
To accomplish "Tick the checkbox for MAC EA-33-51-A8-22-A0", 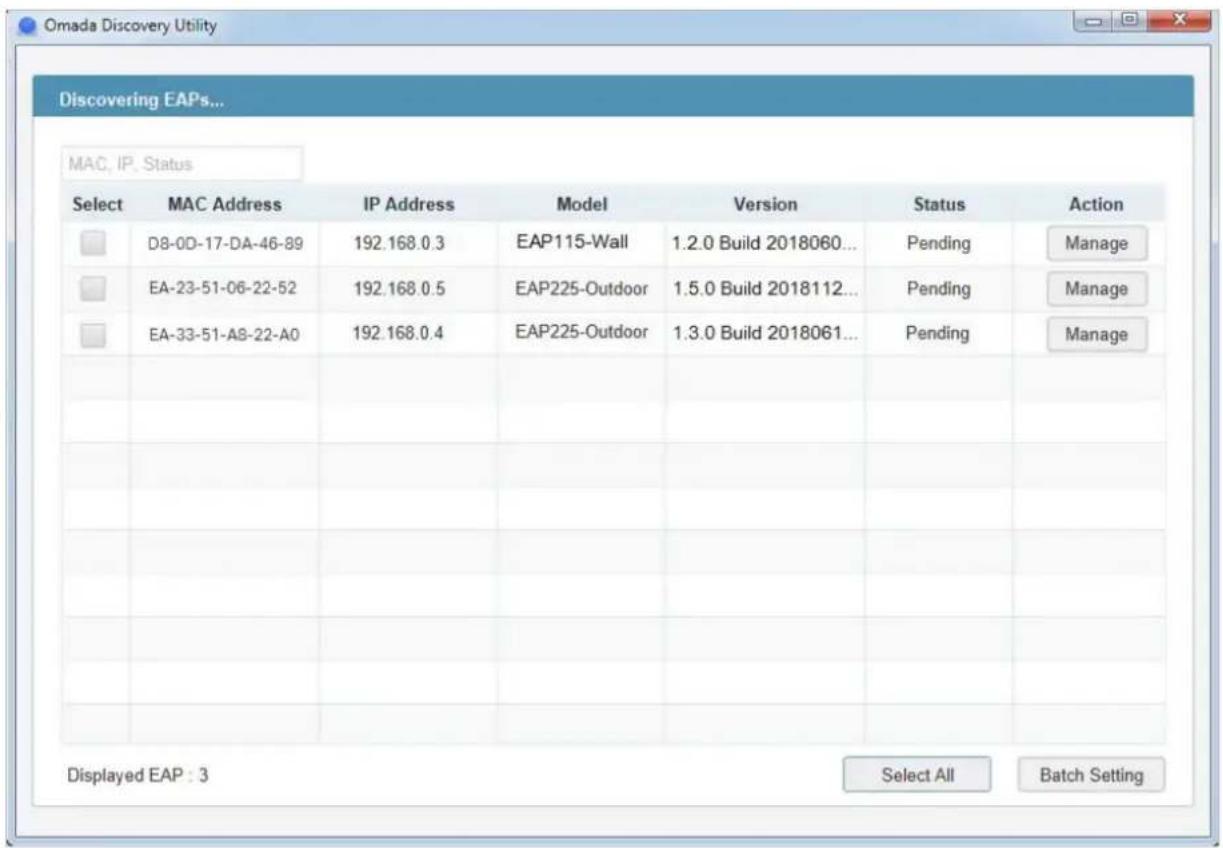I will 93,335.
